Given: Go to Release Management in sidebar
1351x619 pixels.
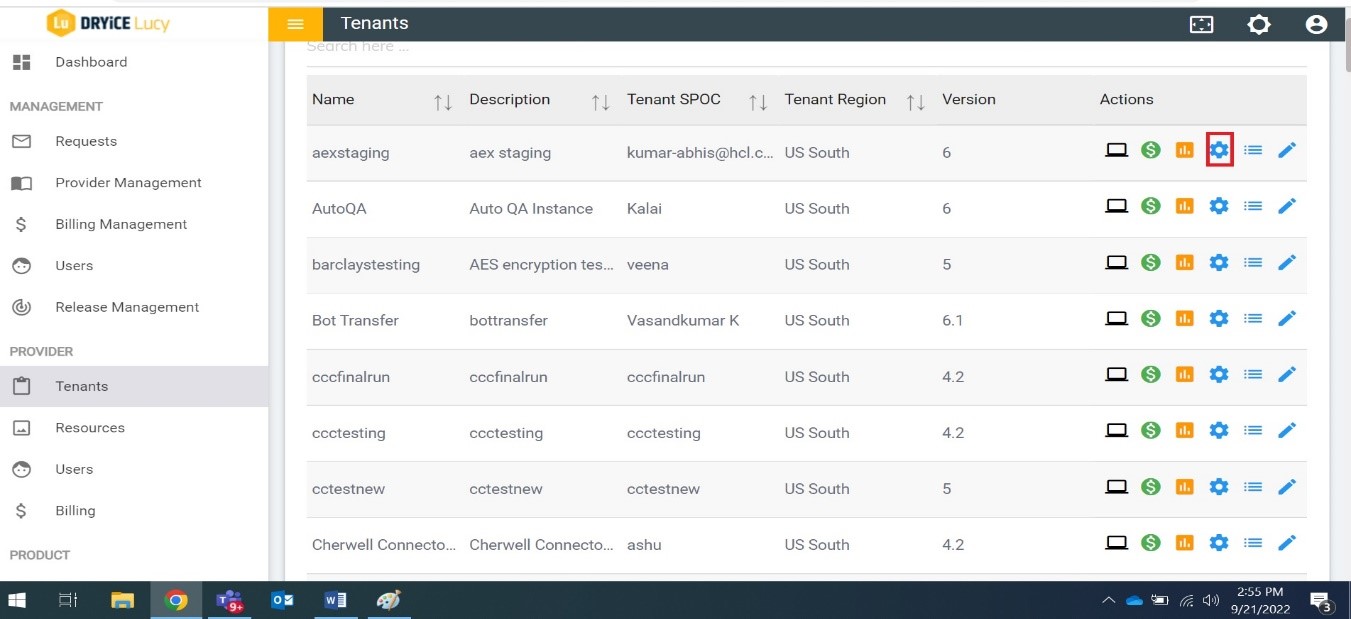Looking at the screenshot, I should click(127, 307).
